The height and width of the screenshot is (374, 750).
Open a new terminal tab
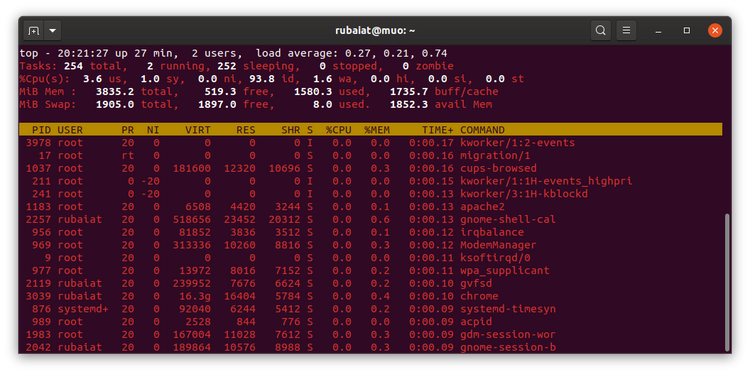pyautogui.click(x=33, y=31)
